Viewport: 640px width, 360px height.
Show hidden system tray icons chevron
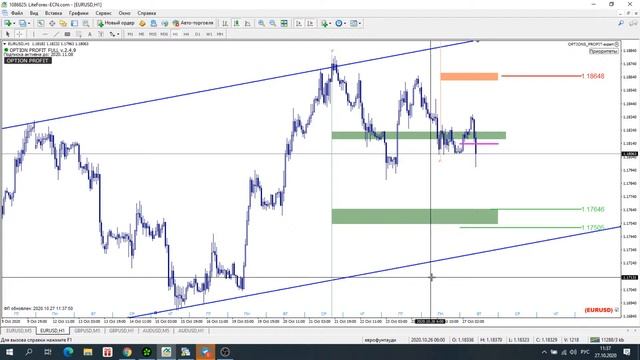pyautogui.click(x=544, y=352)
